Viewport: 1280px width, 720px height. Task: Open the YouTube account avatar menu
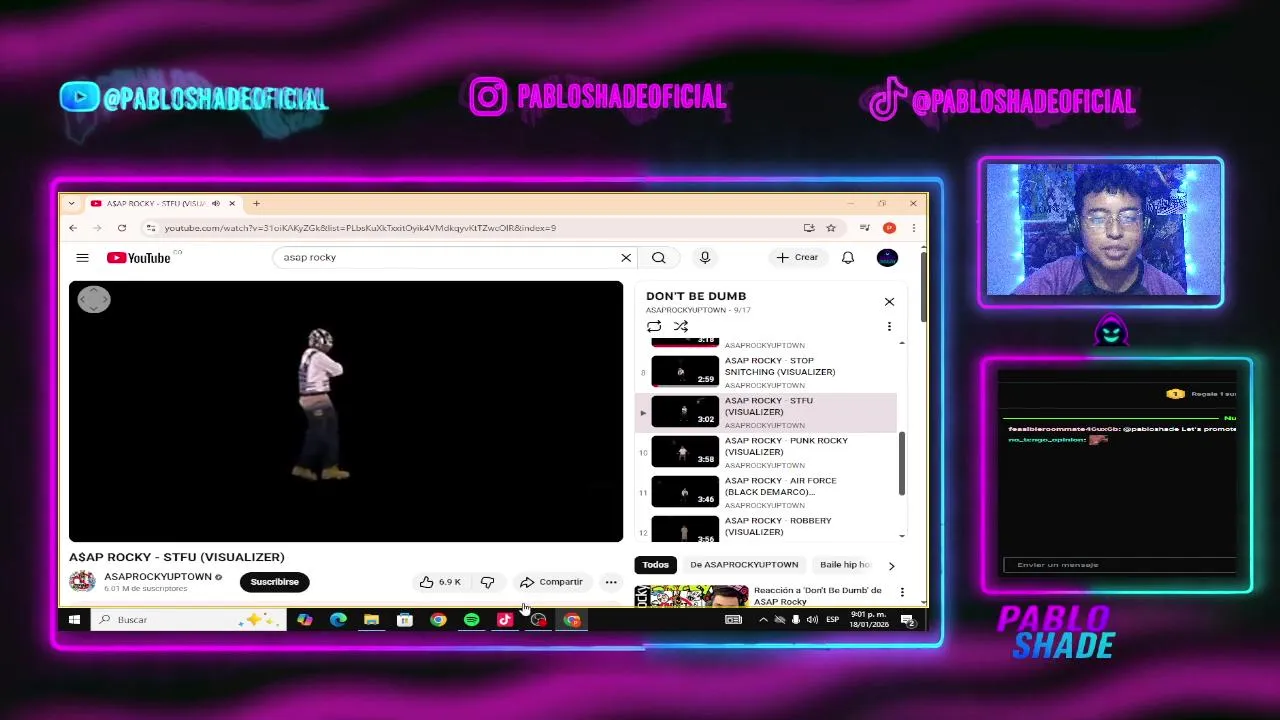tap(887, 258)
